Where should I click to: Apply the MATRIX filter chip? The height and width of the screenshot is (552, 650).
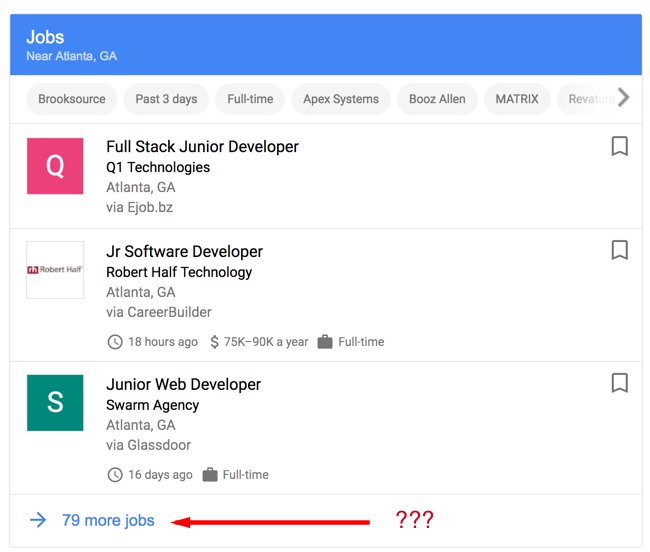(x=517, y=99)
